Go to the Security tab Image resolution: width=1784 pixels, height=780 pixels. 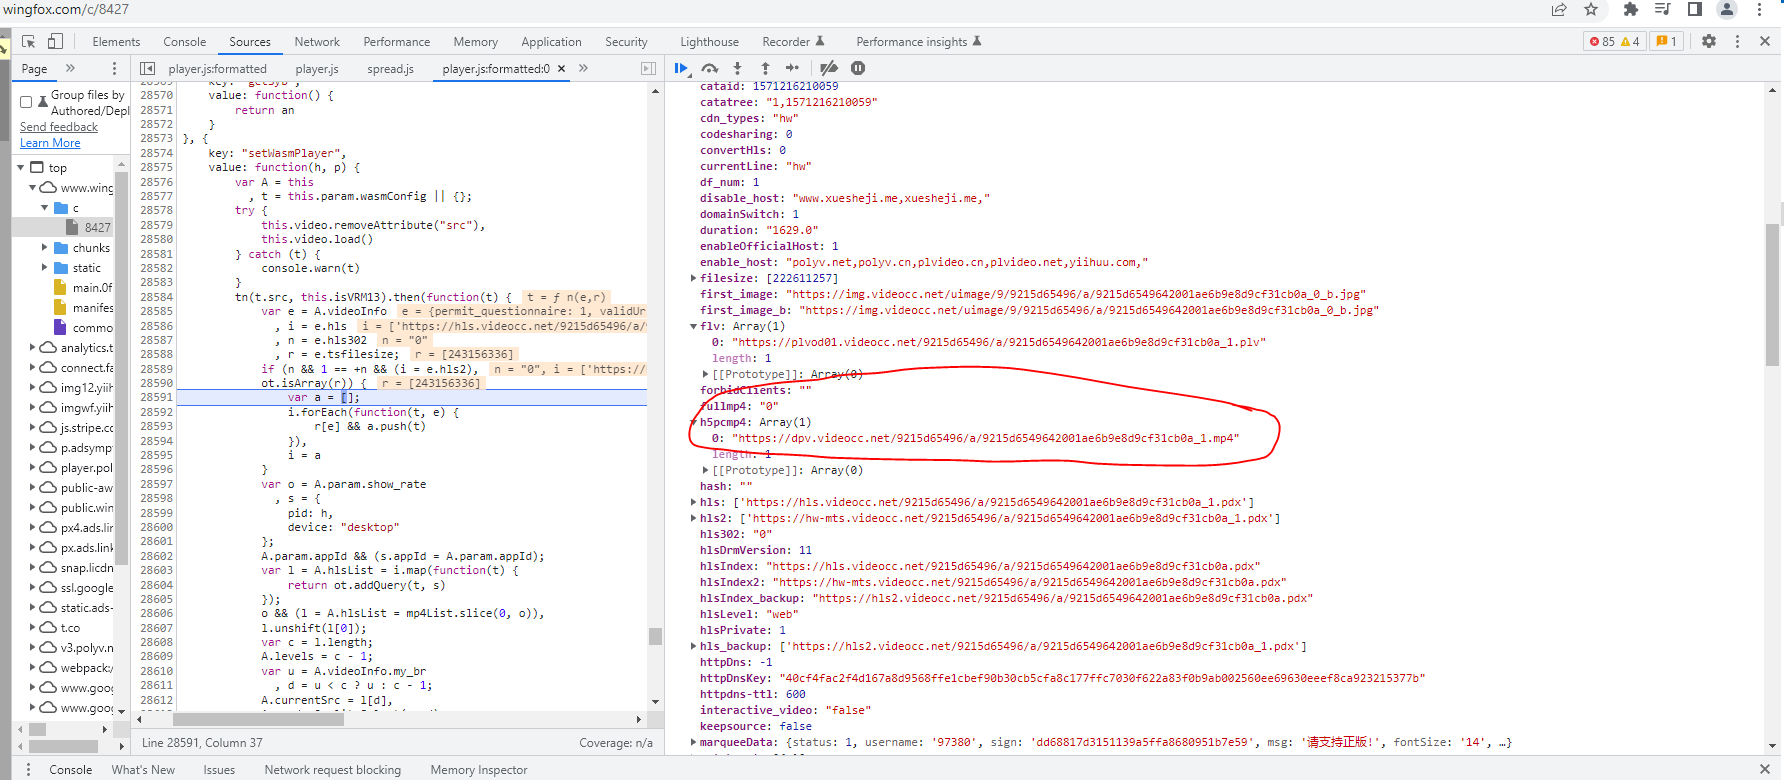(x=626, y=42)
